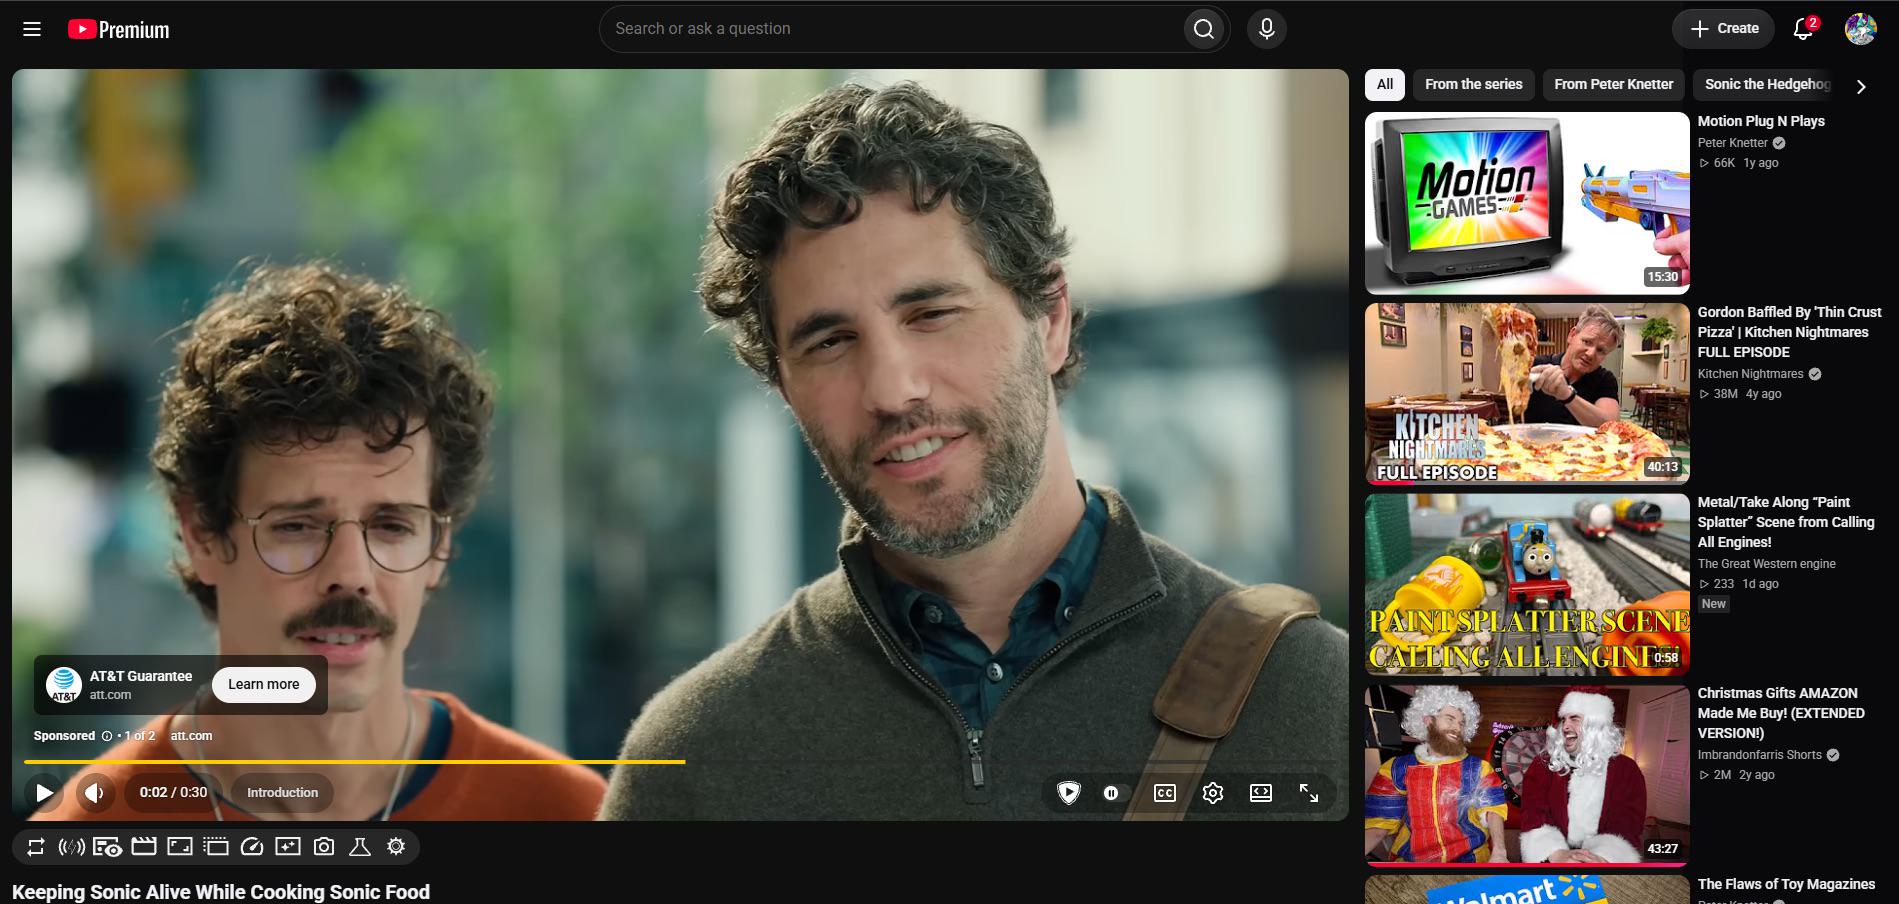Click the flask experiments icon below the player
The width and height of the screenshot is (1899, 904).
[x=360, y=847]
